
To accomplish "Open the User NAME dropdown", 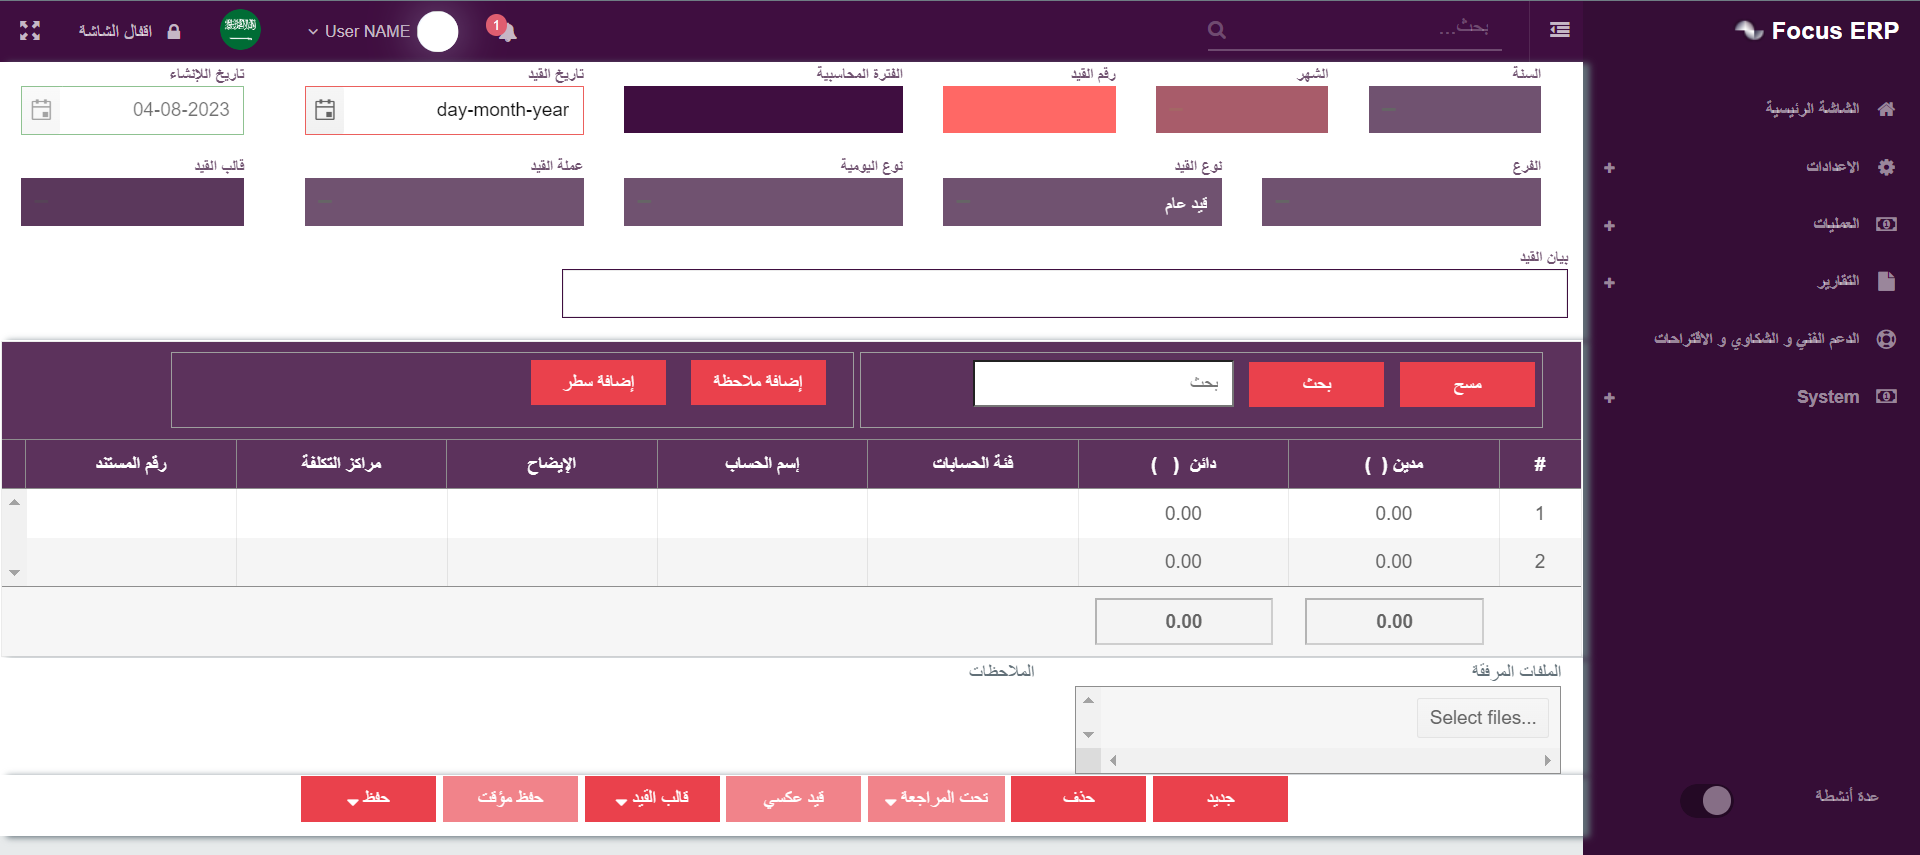I will [360, 32].
